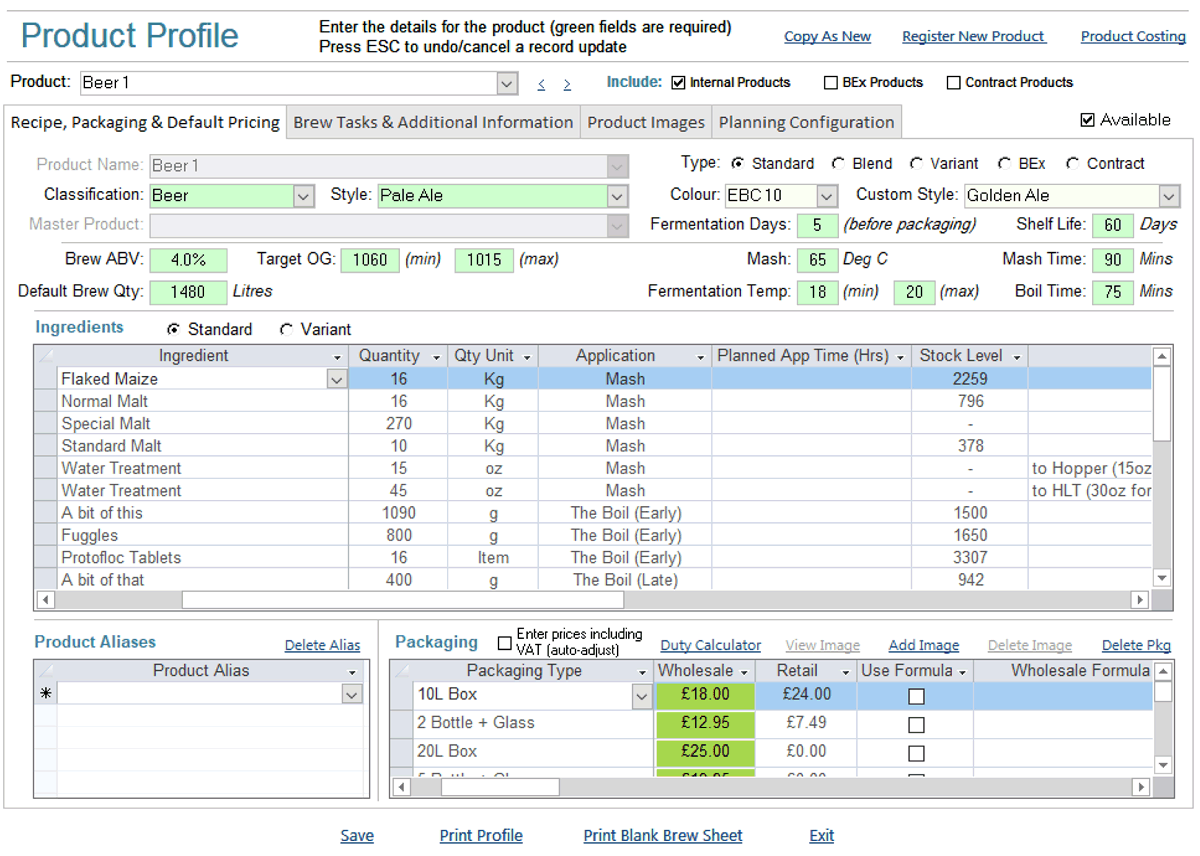Click the Duty Calculator link
1200x856 pixels.
(x=710, y=646)
